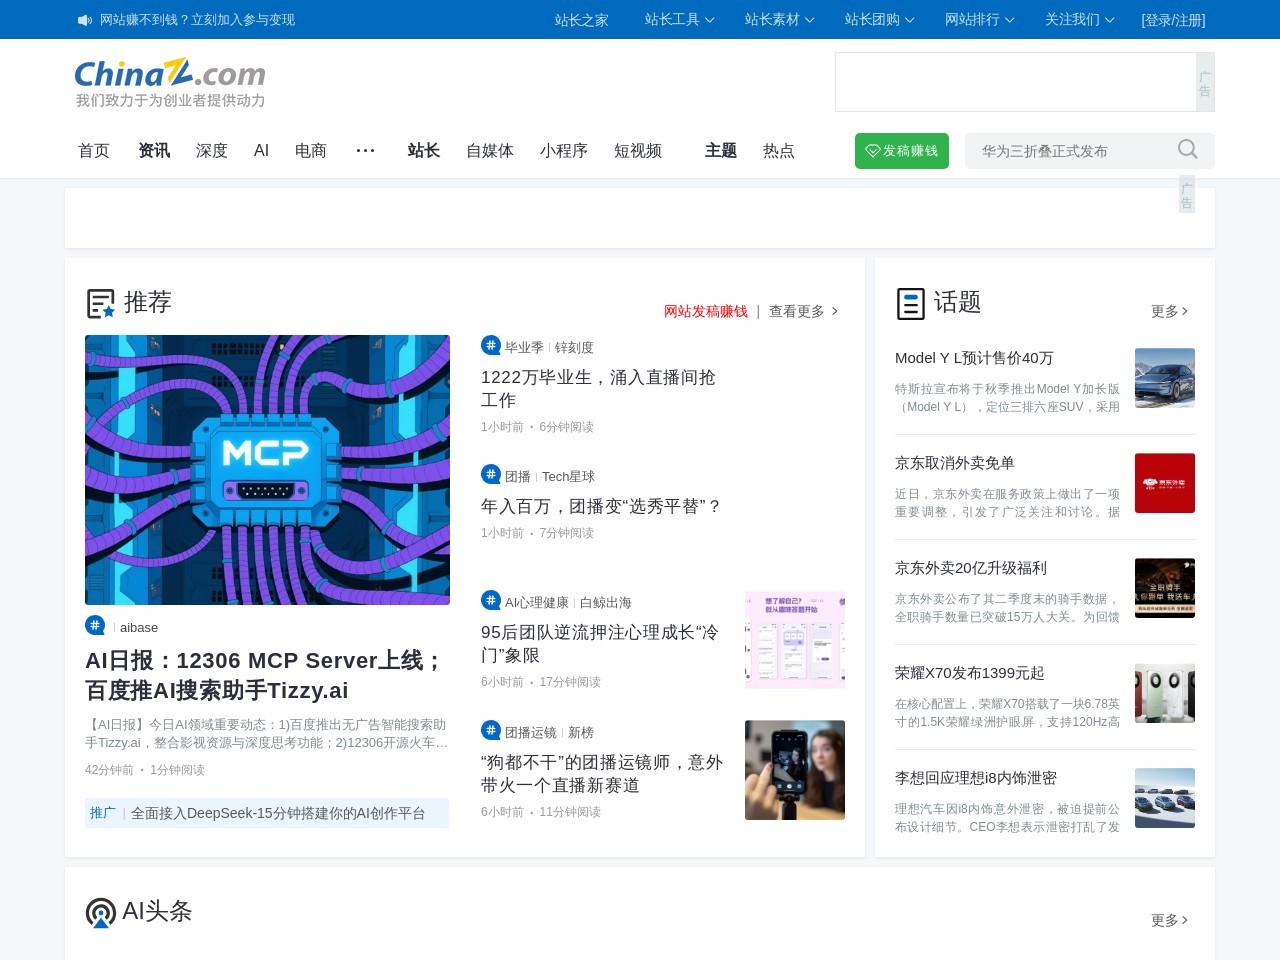Open 更多 in the 话题 panel
1280x960 pixels.
[1169, 311]
